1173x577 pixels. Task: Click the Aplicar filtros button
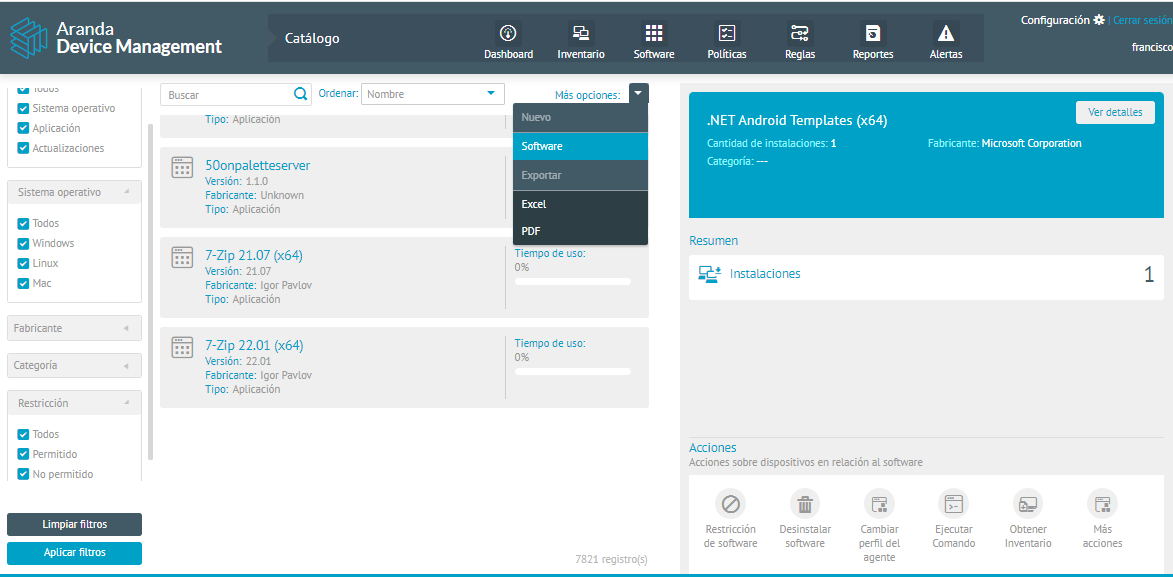tap(74, 553)
